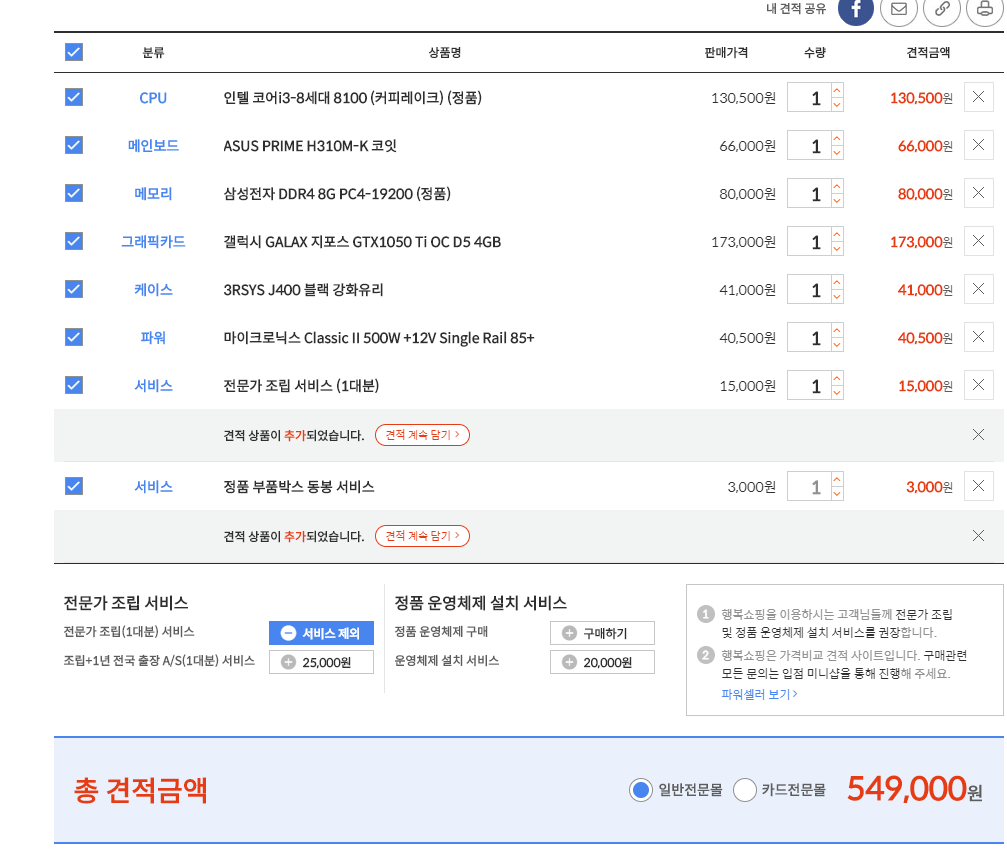Uncheck the 케이스 row checkbox
The image size is (1007, 854).
pyautogui.click(x=74, y=289)
